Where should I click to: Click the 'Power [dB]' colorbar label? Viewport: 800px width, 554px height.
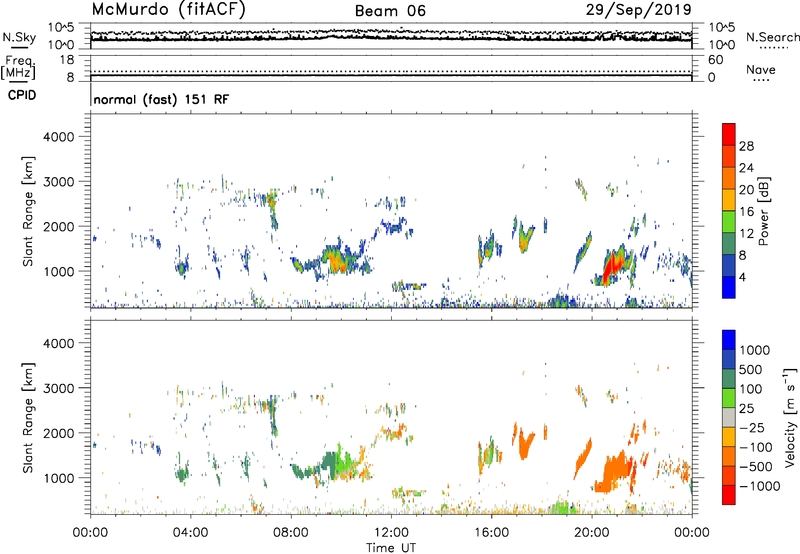point(763,211)
